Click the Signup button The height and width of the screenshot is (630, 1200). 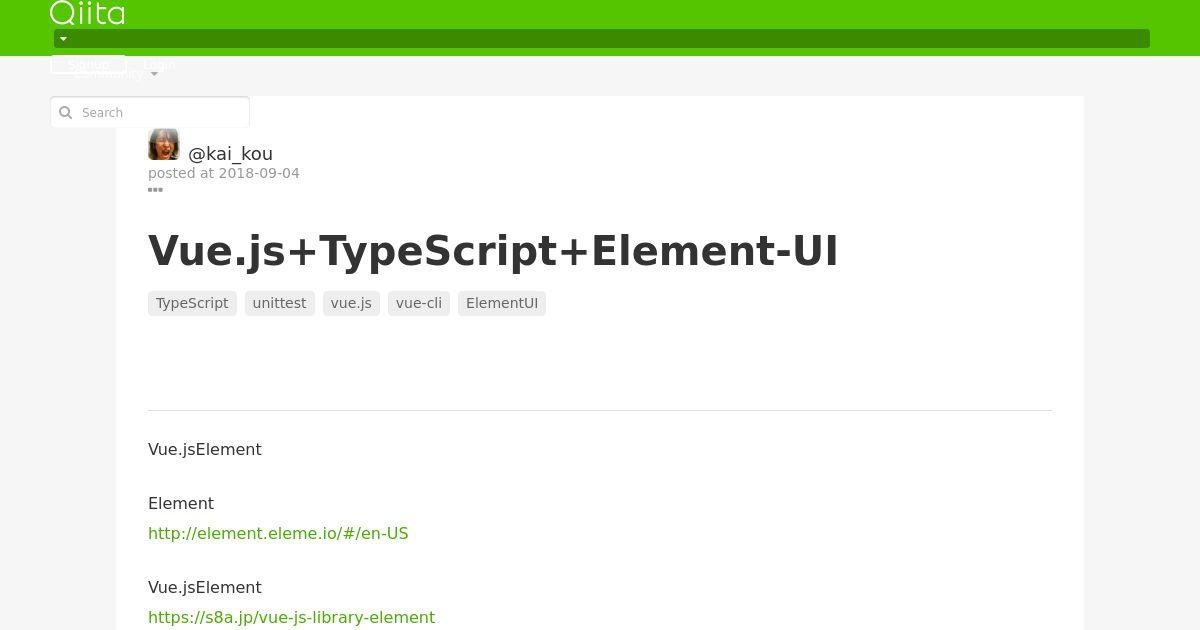pos(88,64)
